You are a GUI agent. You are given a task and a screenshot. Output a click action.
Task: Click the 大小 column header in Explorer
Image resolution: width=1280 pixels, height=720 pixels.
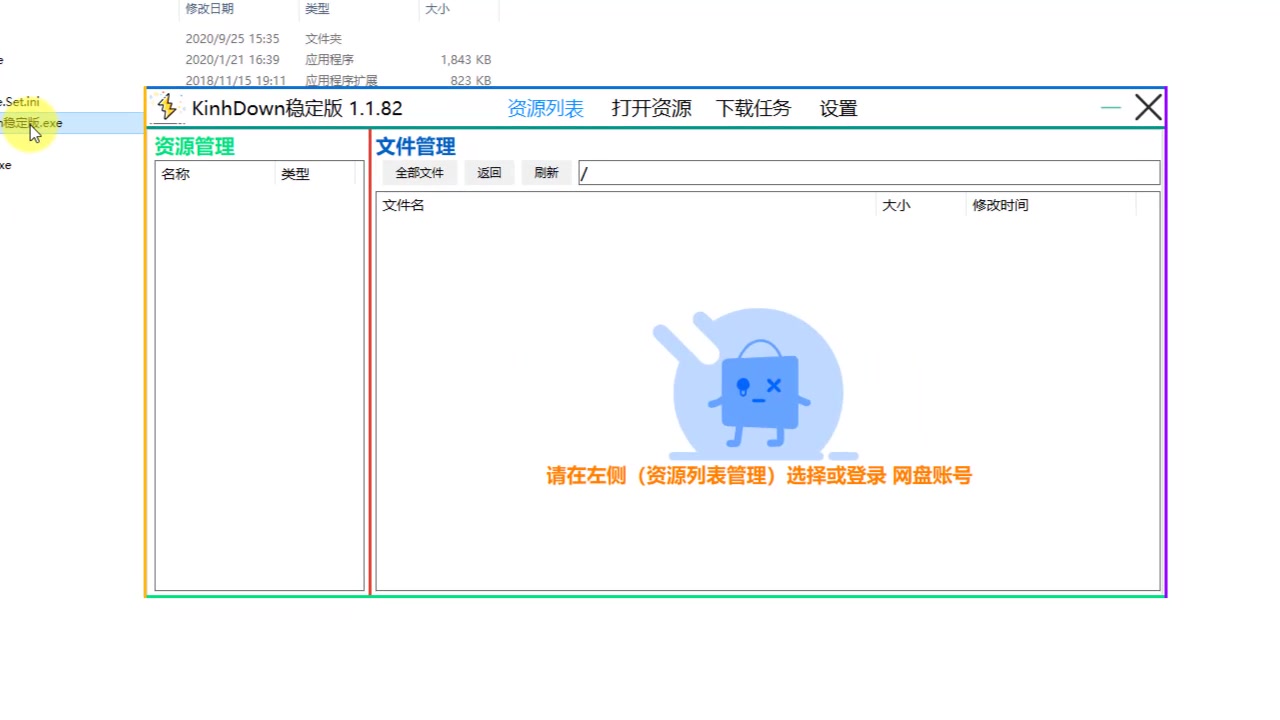(x=458, y=9)
